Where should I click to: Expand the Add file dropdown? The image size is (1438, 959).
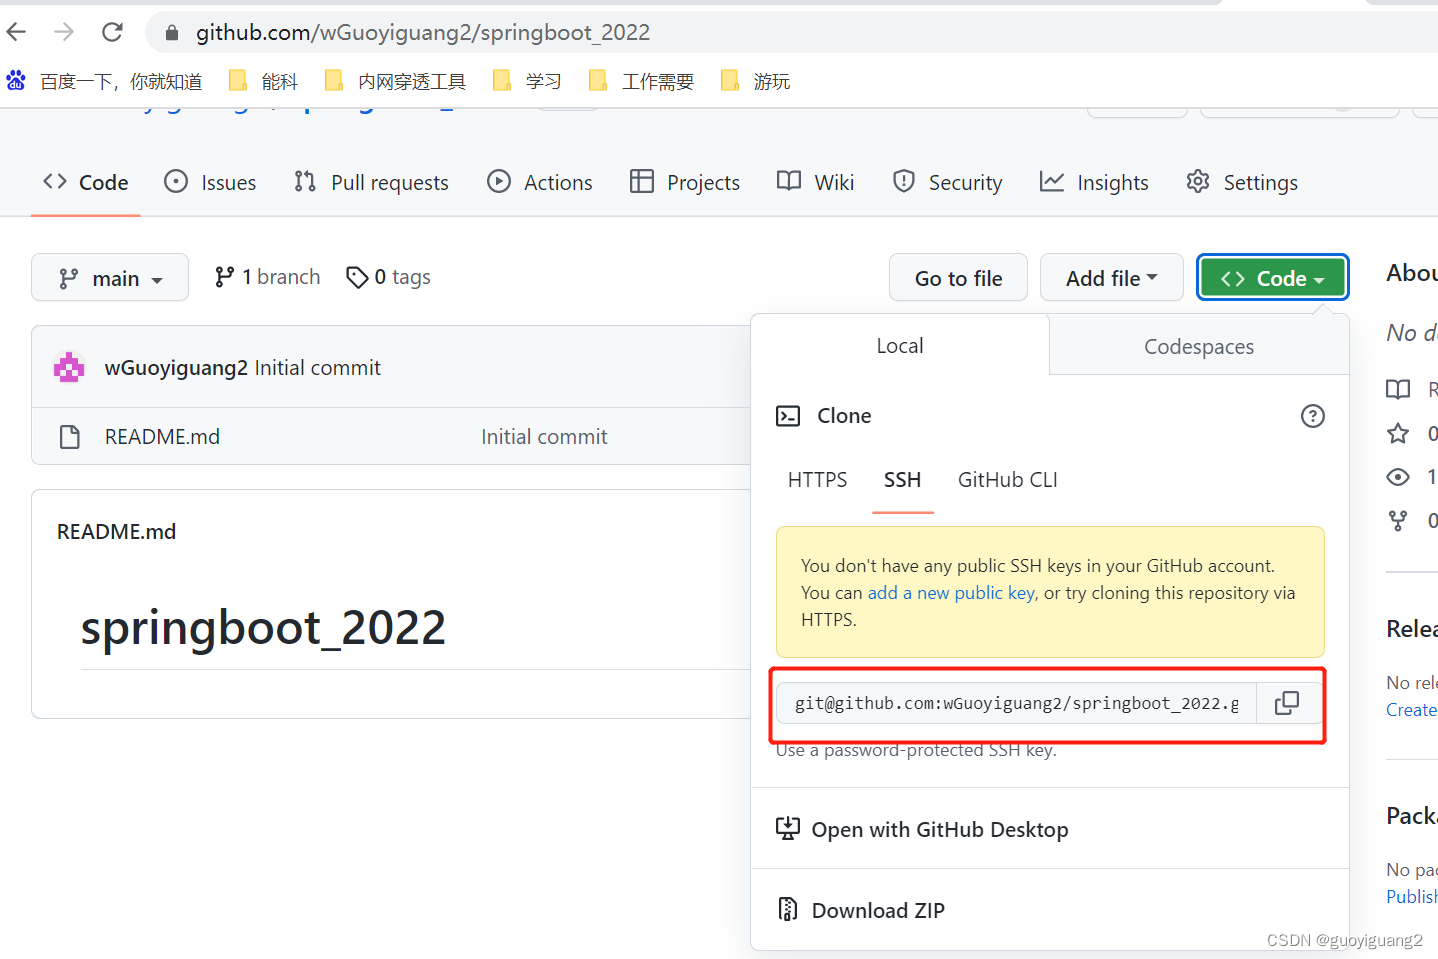coord(1111,278)
